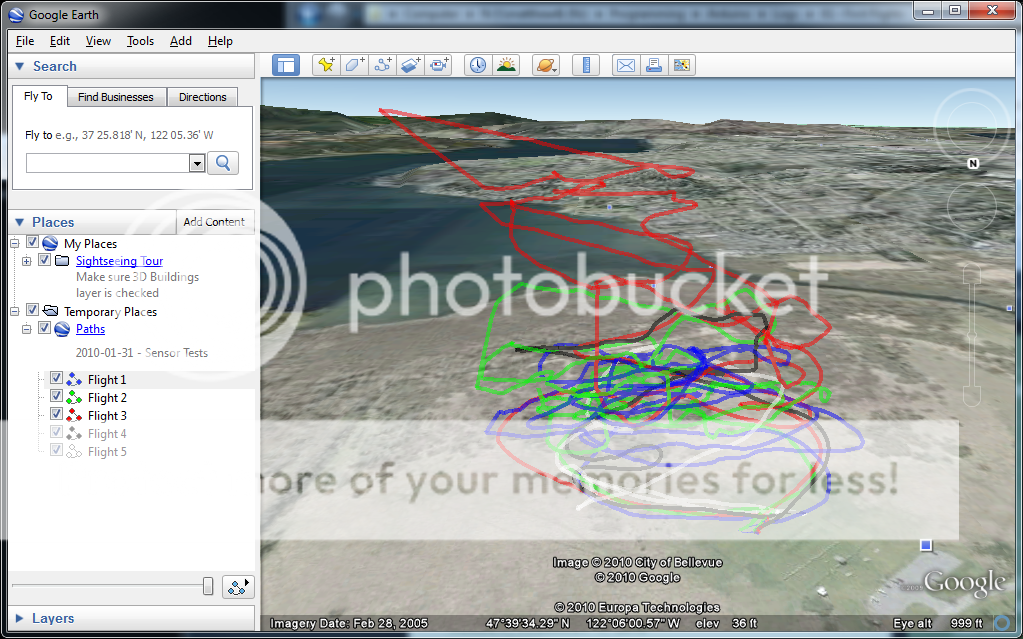
Task: Uncheck the Flight 3 checkbox
Action: (x=57, y=415)
